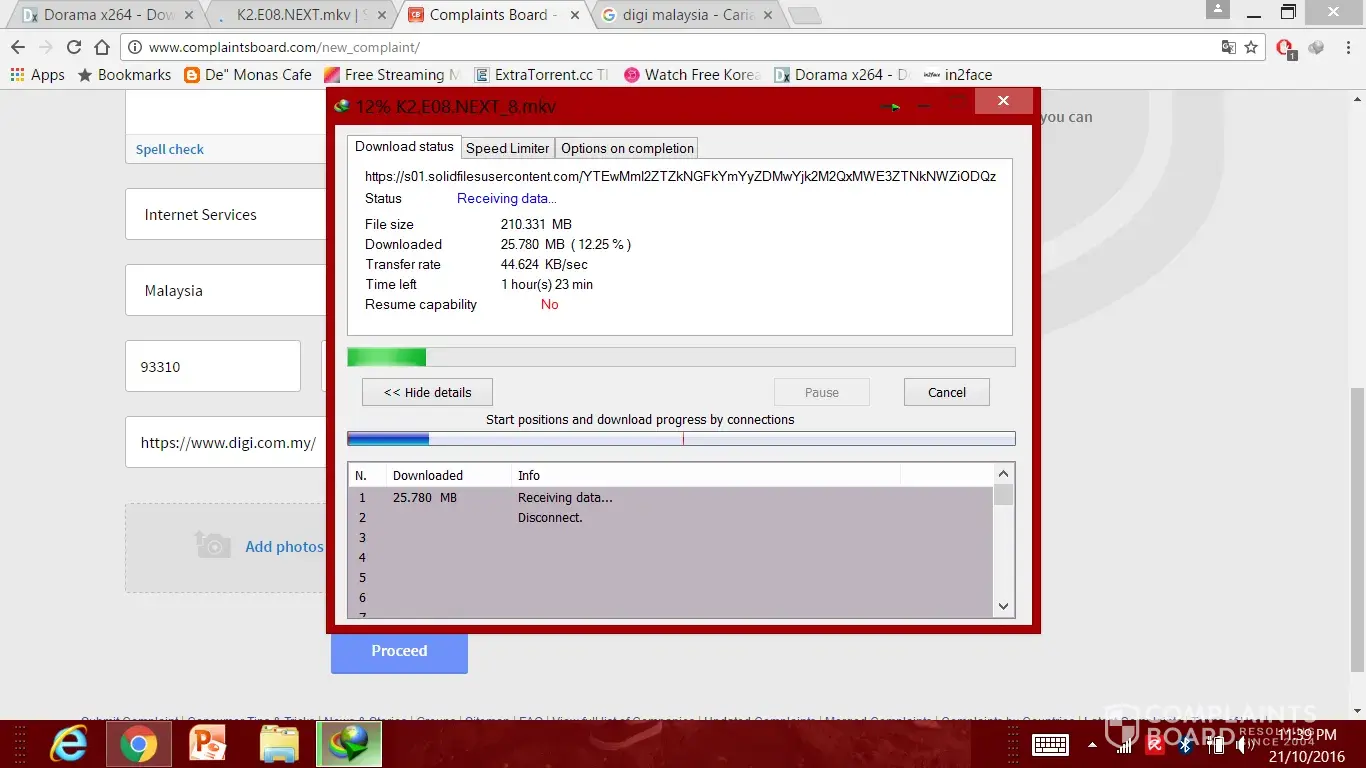Click the Chrome home button
1366x768 pixels.
[x=102, y=47]
